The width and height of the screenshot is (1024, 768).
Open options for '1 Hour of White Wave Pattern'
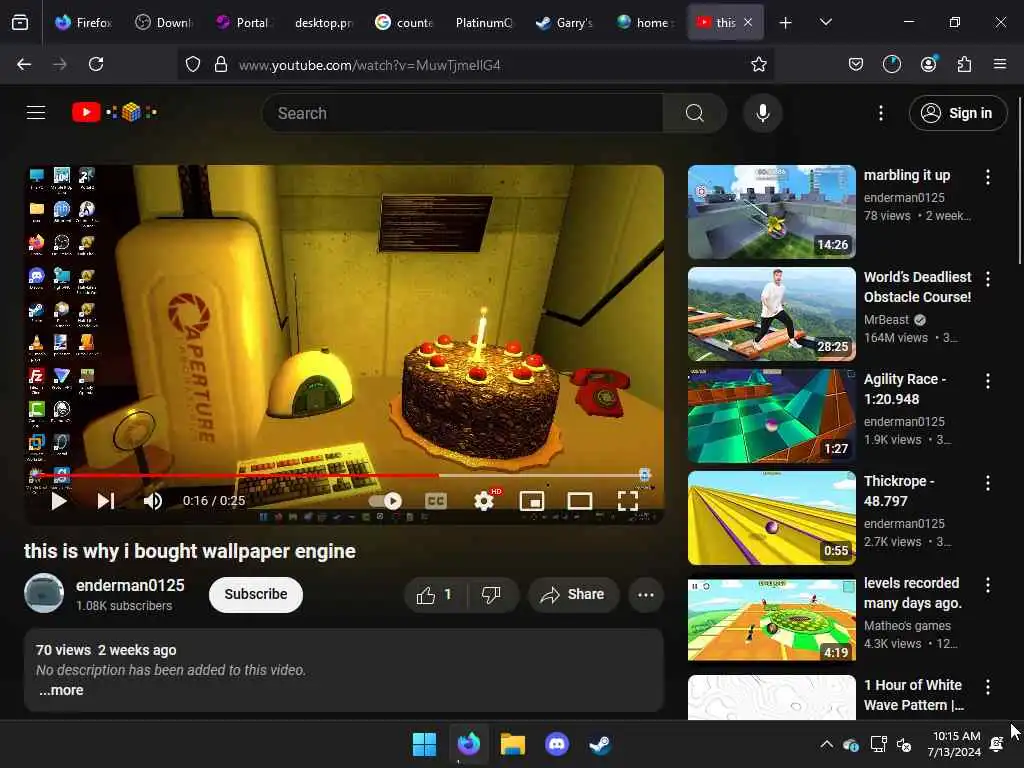(987, 686)
